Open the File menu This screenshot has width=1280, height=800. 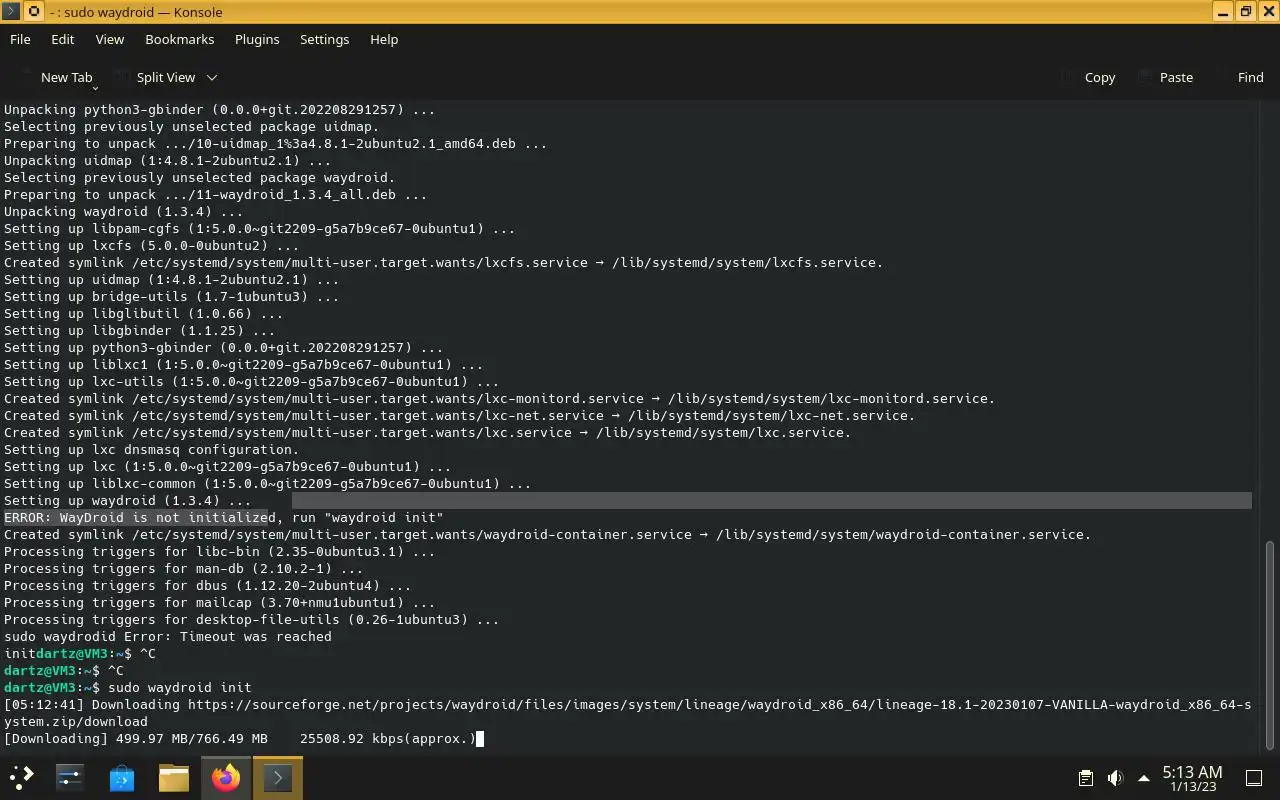pyautogui.click(x=20, y=39)
